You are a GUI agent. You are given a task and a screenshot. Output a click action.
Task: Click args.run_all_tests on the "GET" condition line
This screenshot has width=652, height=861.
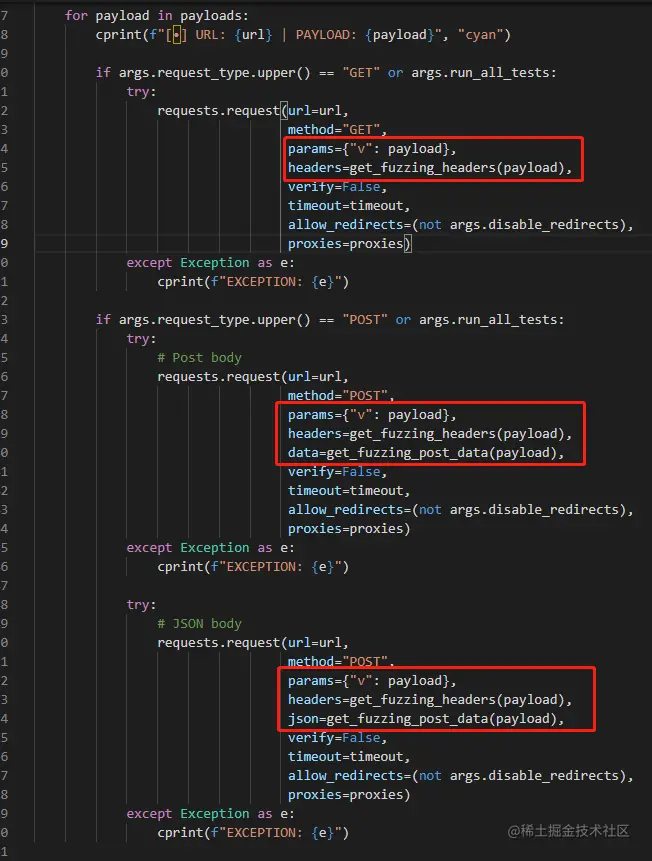[483, 72]
